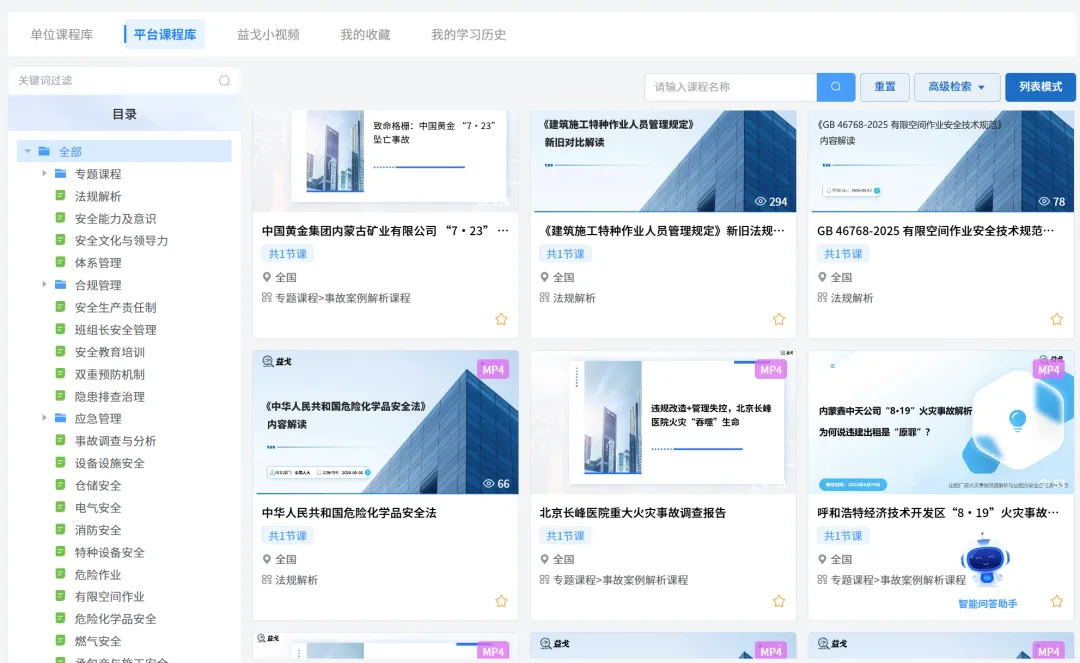Select 双重预防机制 in the directory
The height and width of the screenshot is (663, 1080).
click(110, 374)
